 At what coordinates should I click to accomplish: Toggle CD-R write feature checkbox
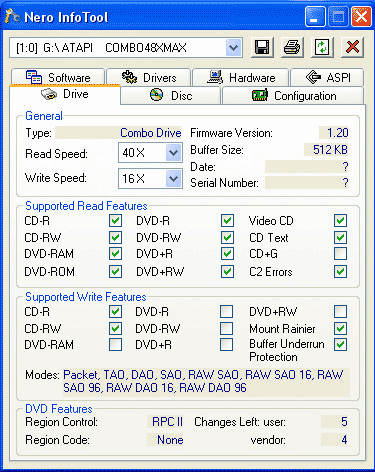(x=115, y=312)
